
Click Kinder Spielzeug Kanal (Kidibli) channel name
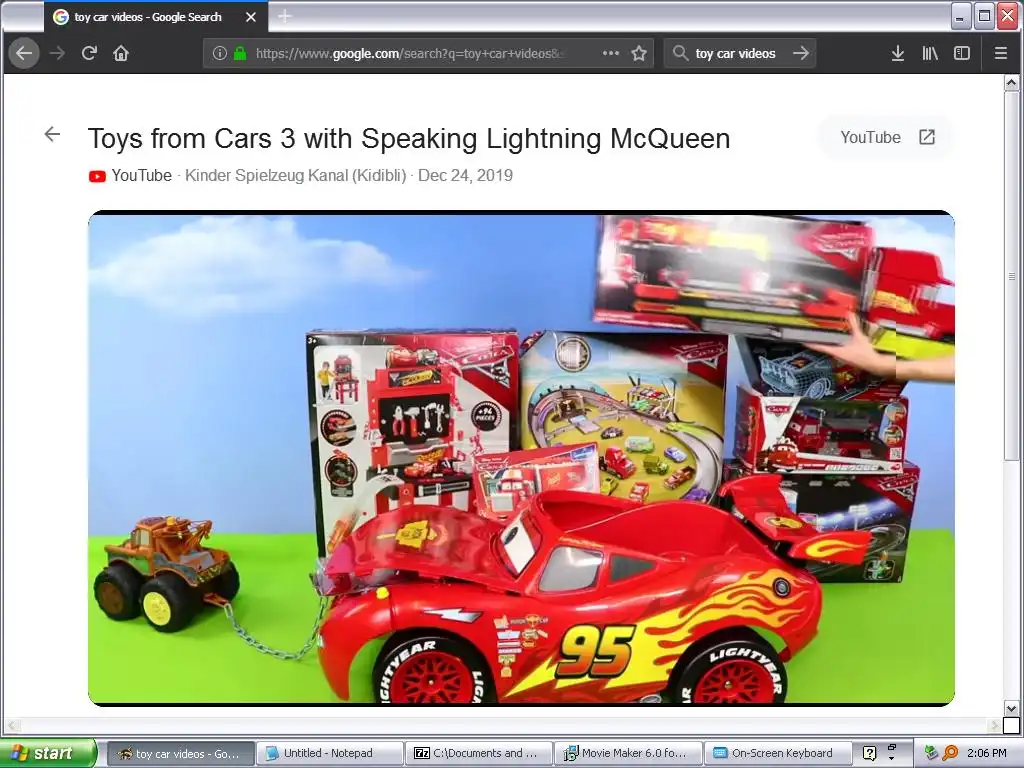tap(296, 176)
